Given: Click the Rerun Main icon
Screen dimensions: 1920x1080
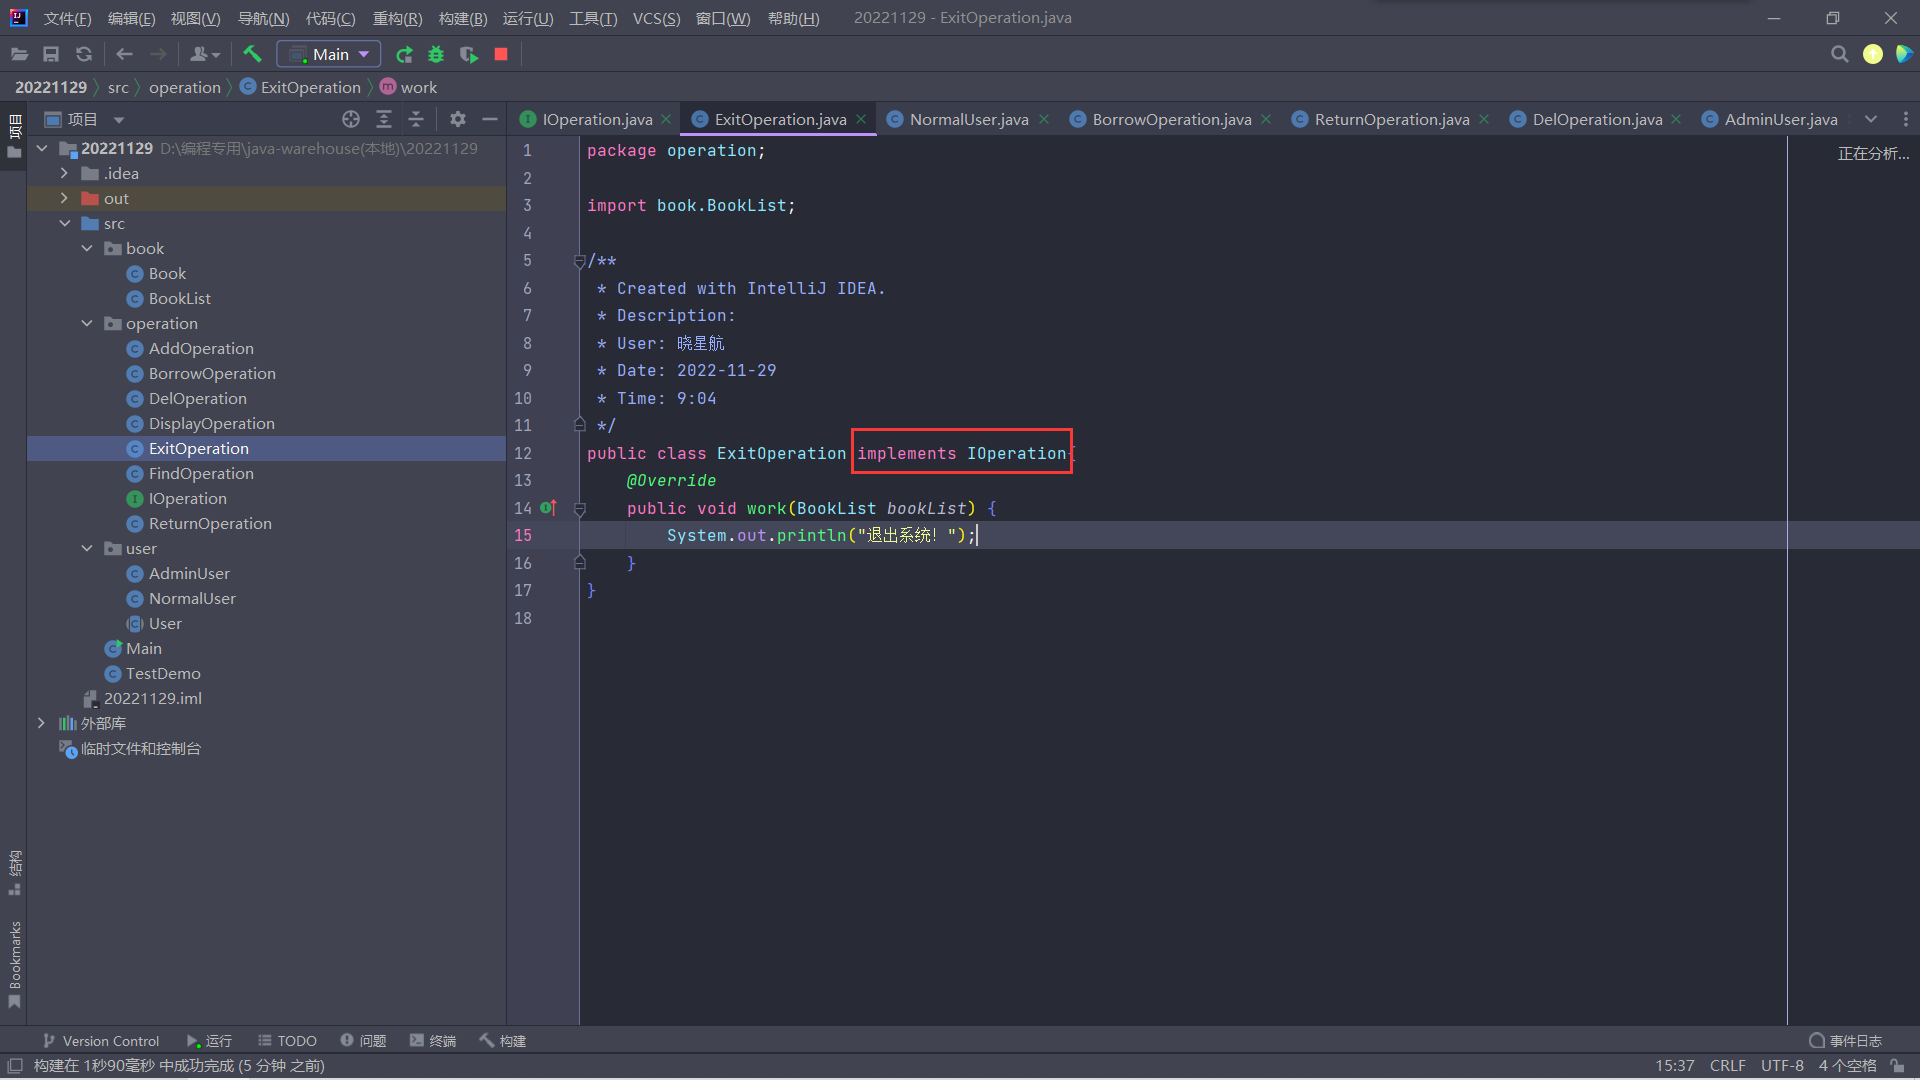Looking at the screenshot, I should 404,54.
